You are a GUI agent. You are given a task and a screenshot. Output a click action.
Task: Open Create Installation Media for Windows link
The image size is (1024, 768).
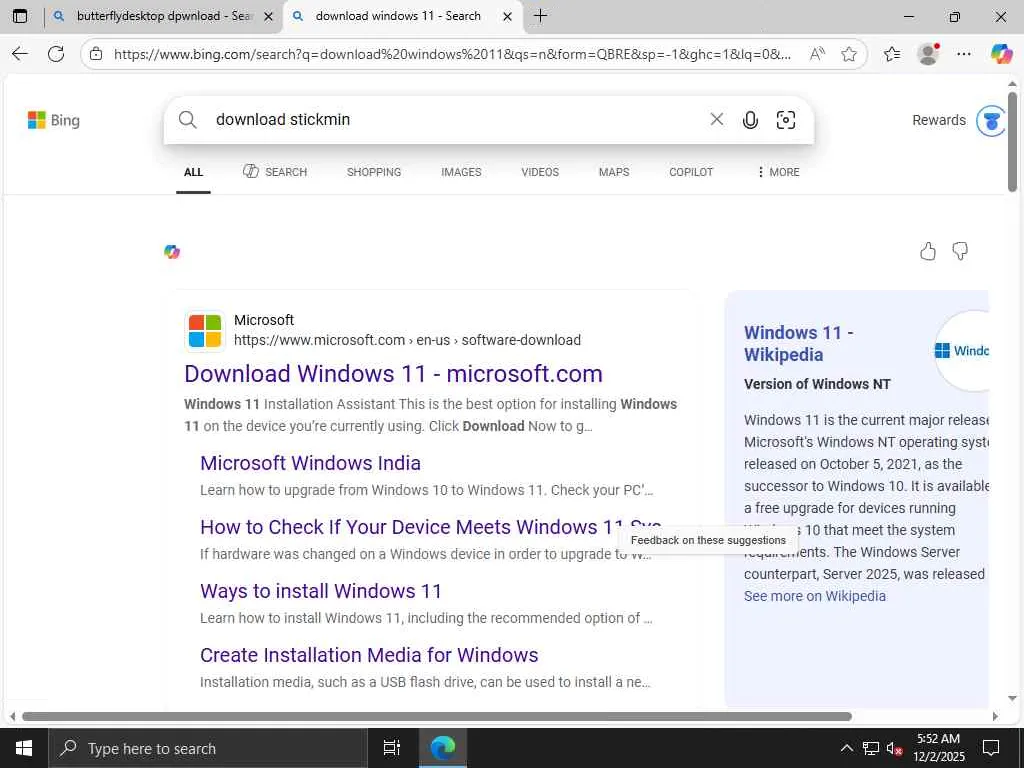pyautogui.click(x=369, y=655)
